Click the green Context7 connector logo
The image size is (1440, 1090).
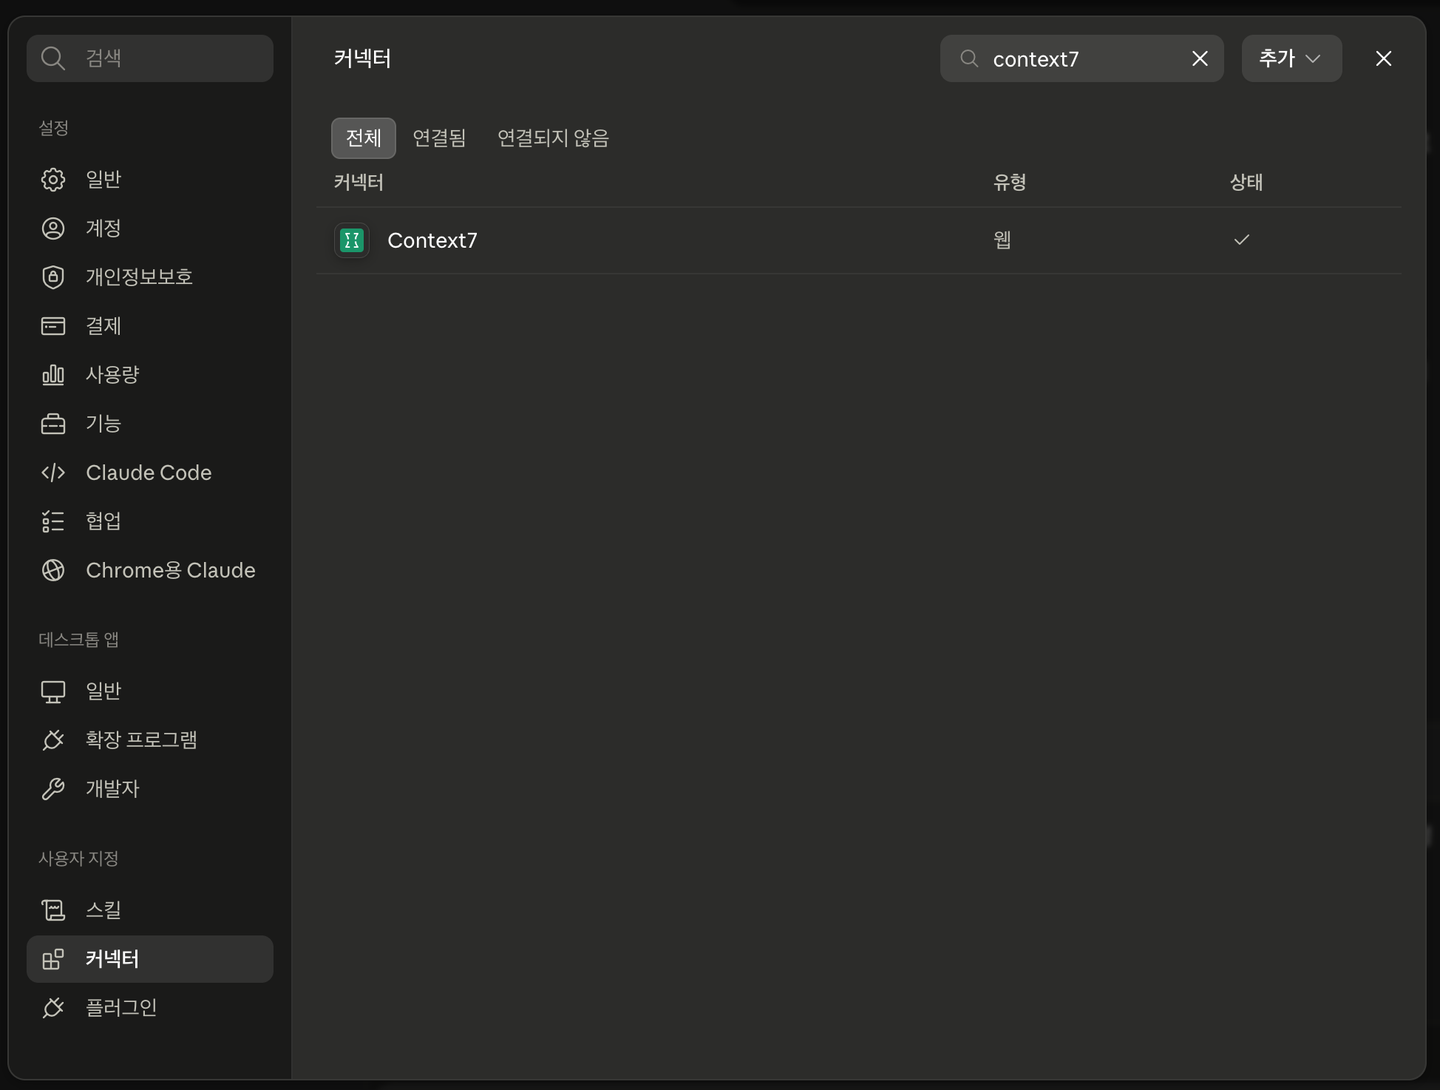pyautogui.click(x=351, y=240)
